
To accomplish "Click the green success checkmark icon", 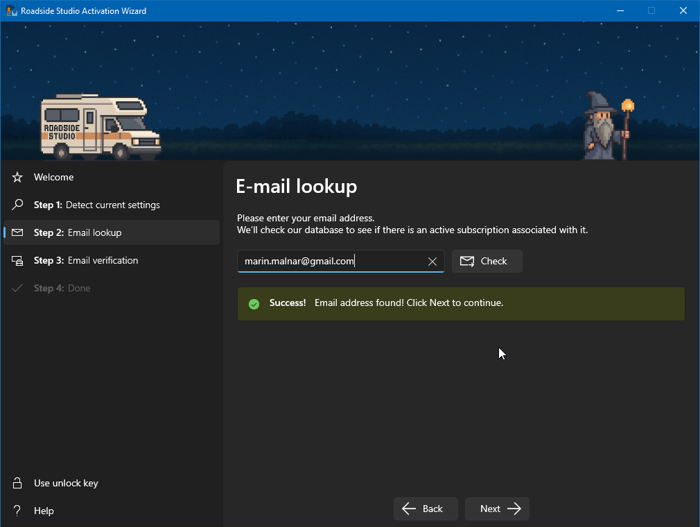I will pyautogui.click(x=254, y=303).
